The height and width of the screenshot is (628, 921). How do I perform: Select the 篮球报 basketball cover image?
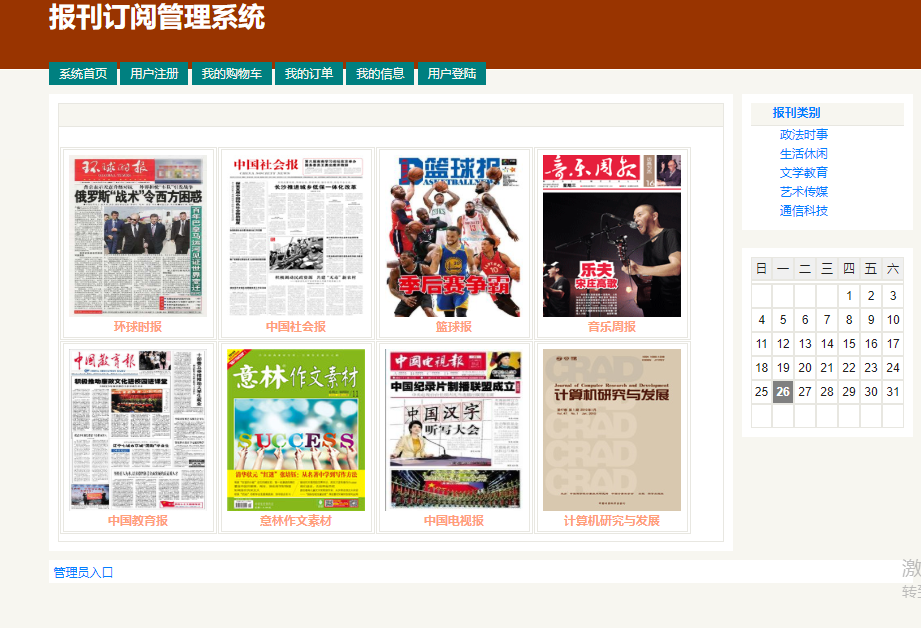click(454, 236)
